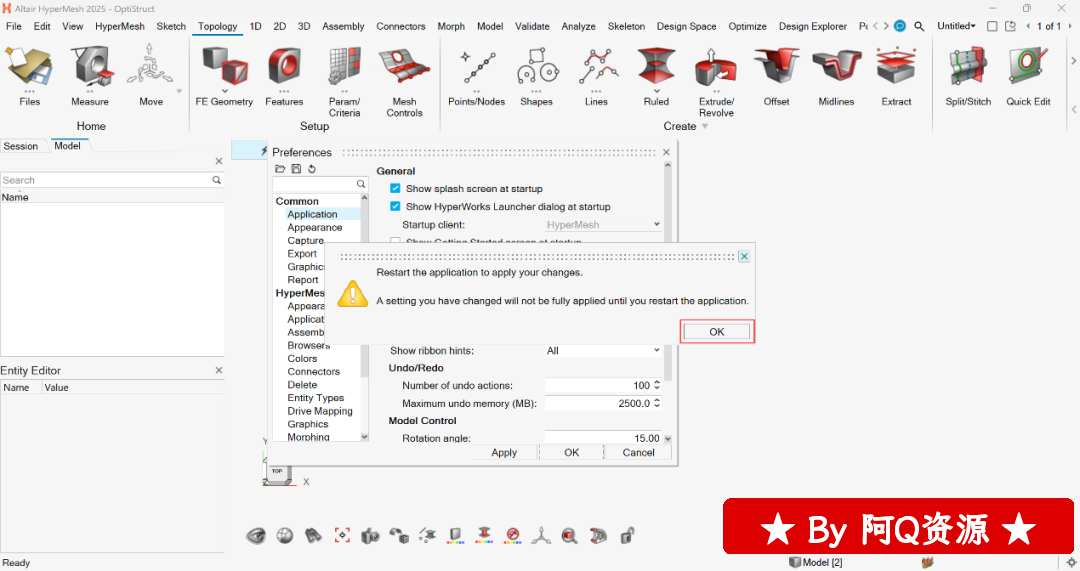Select the Lines tool
Viewport: 1080px width, 571px height.
click(x=596, y=76)
